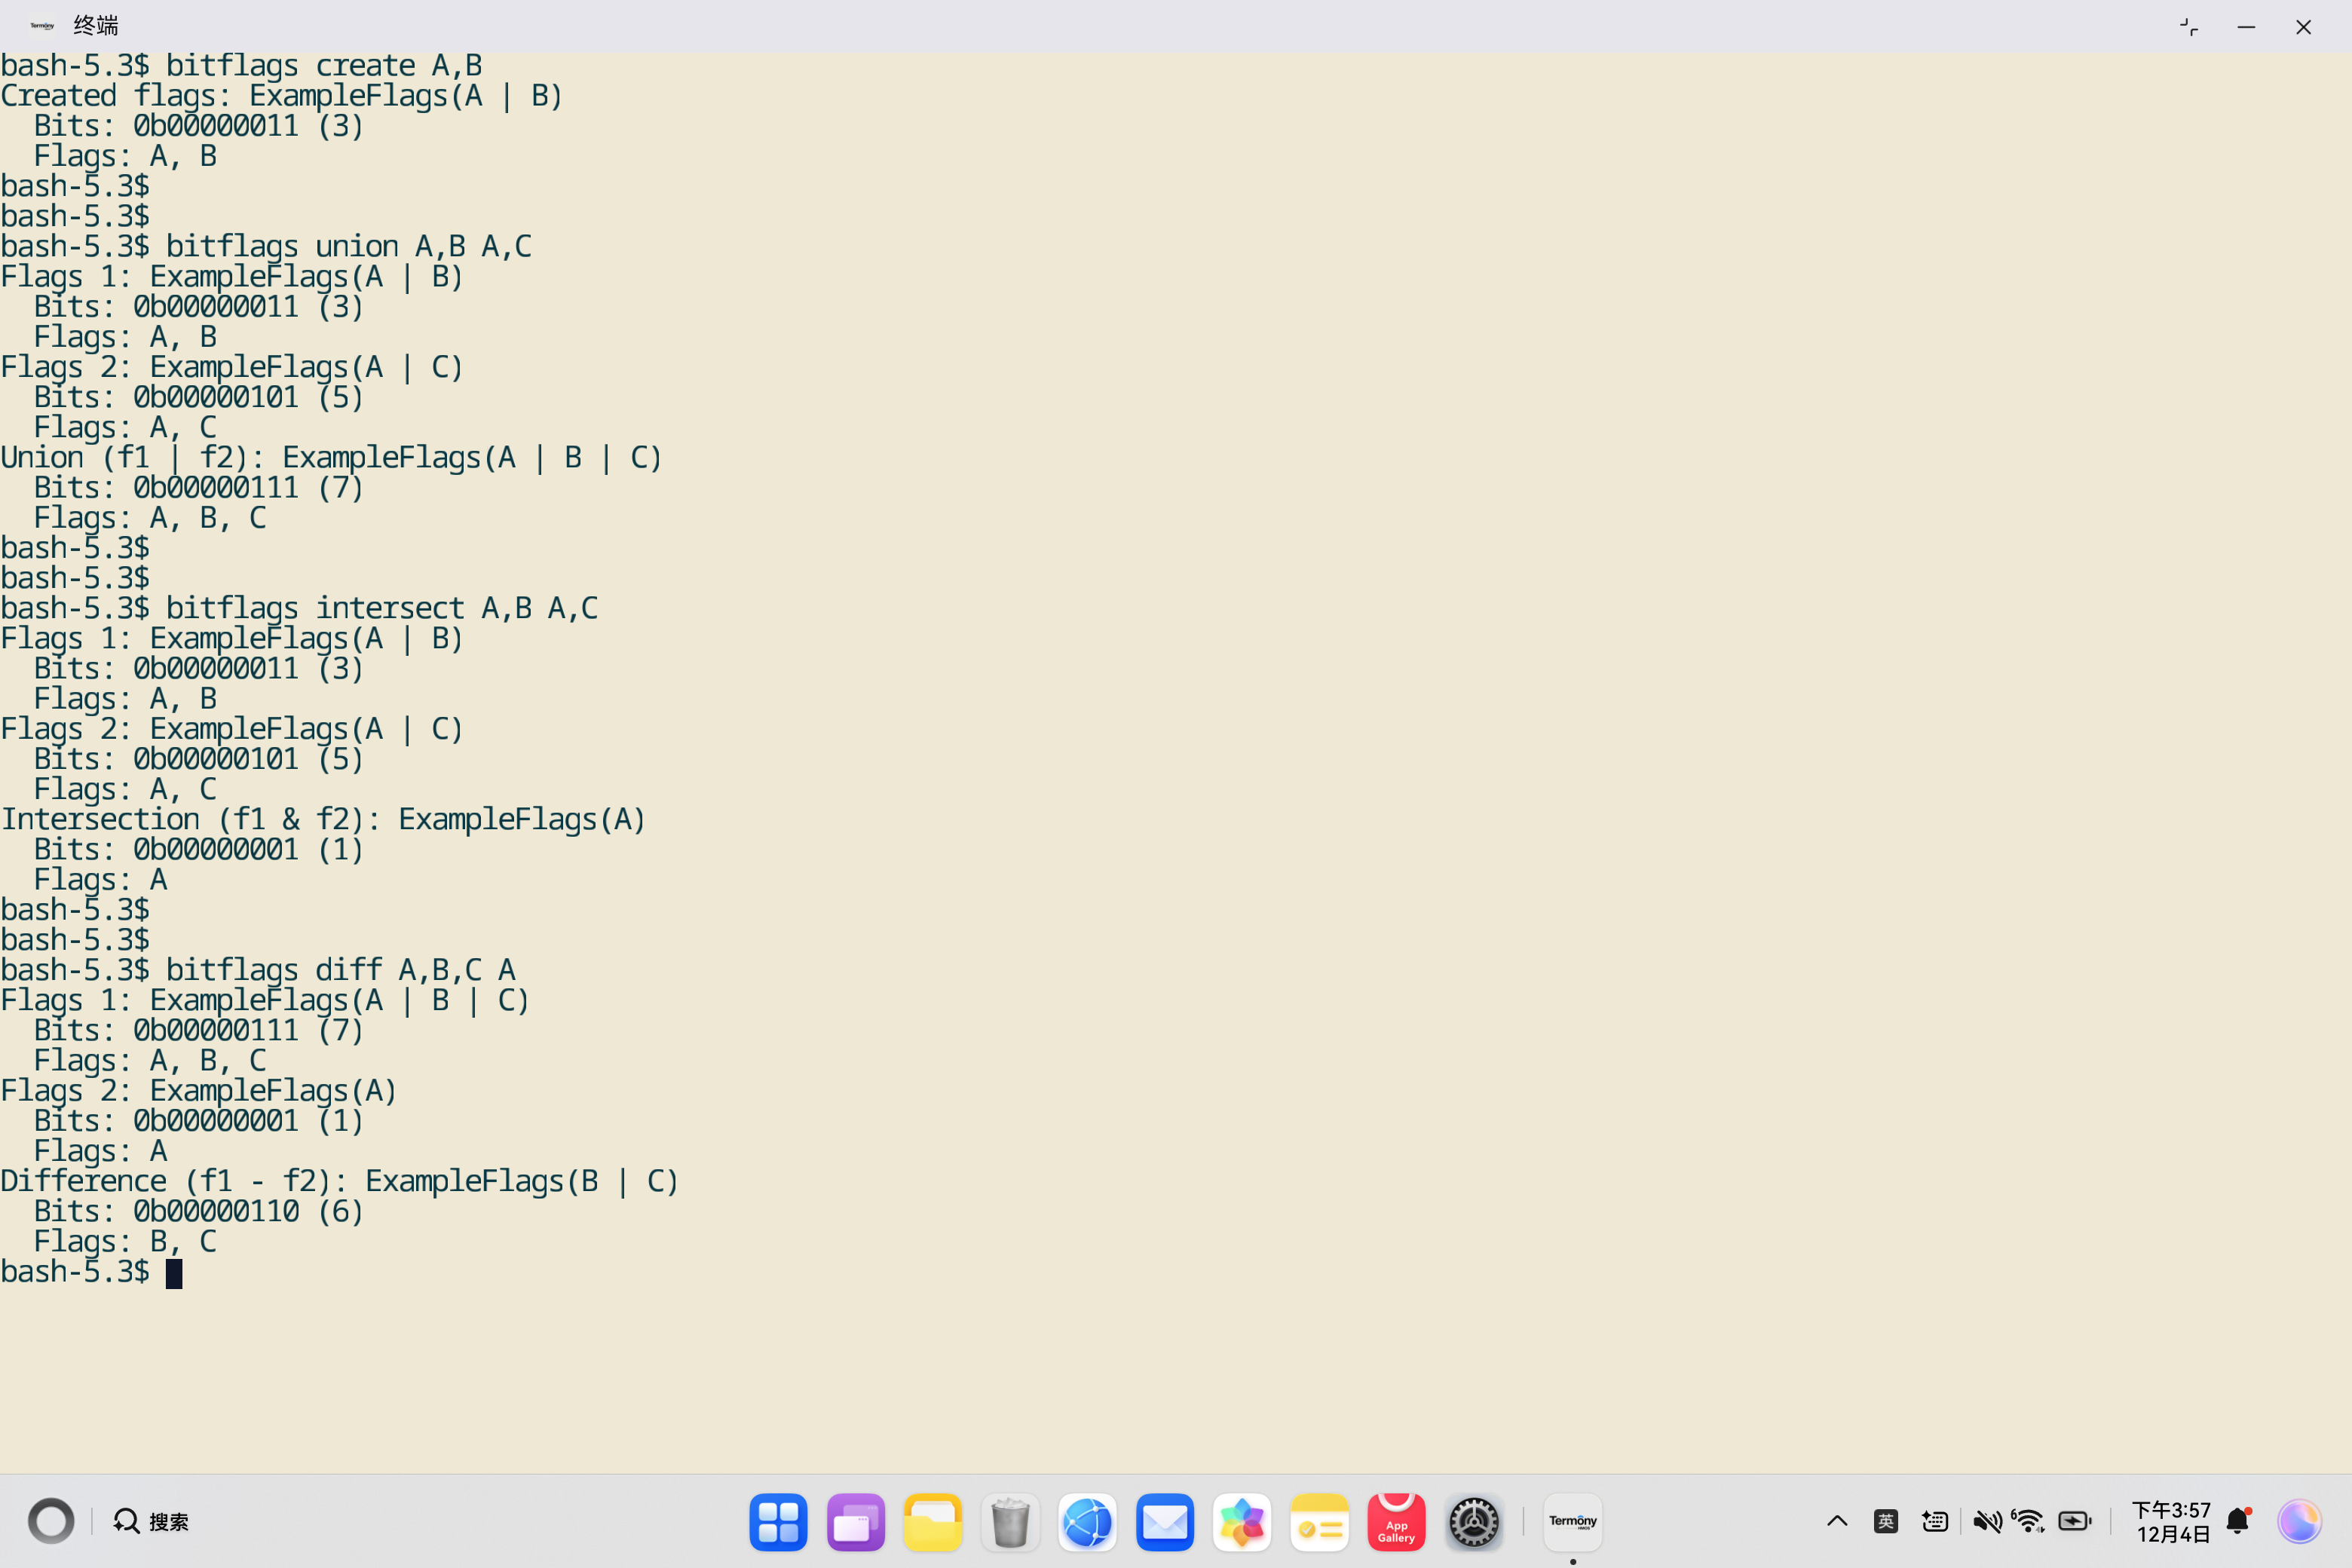Open notifications bell icon
The width and height of the screenshot is (2352, 1568).
pyautogui.click(x=2238, y=1521)
